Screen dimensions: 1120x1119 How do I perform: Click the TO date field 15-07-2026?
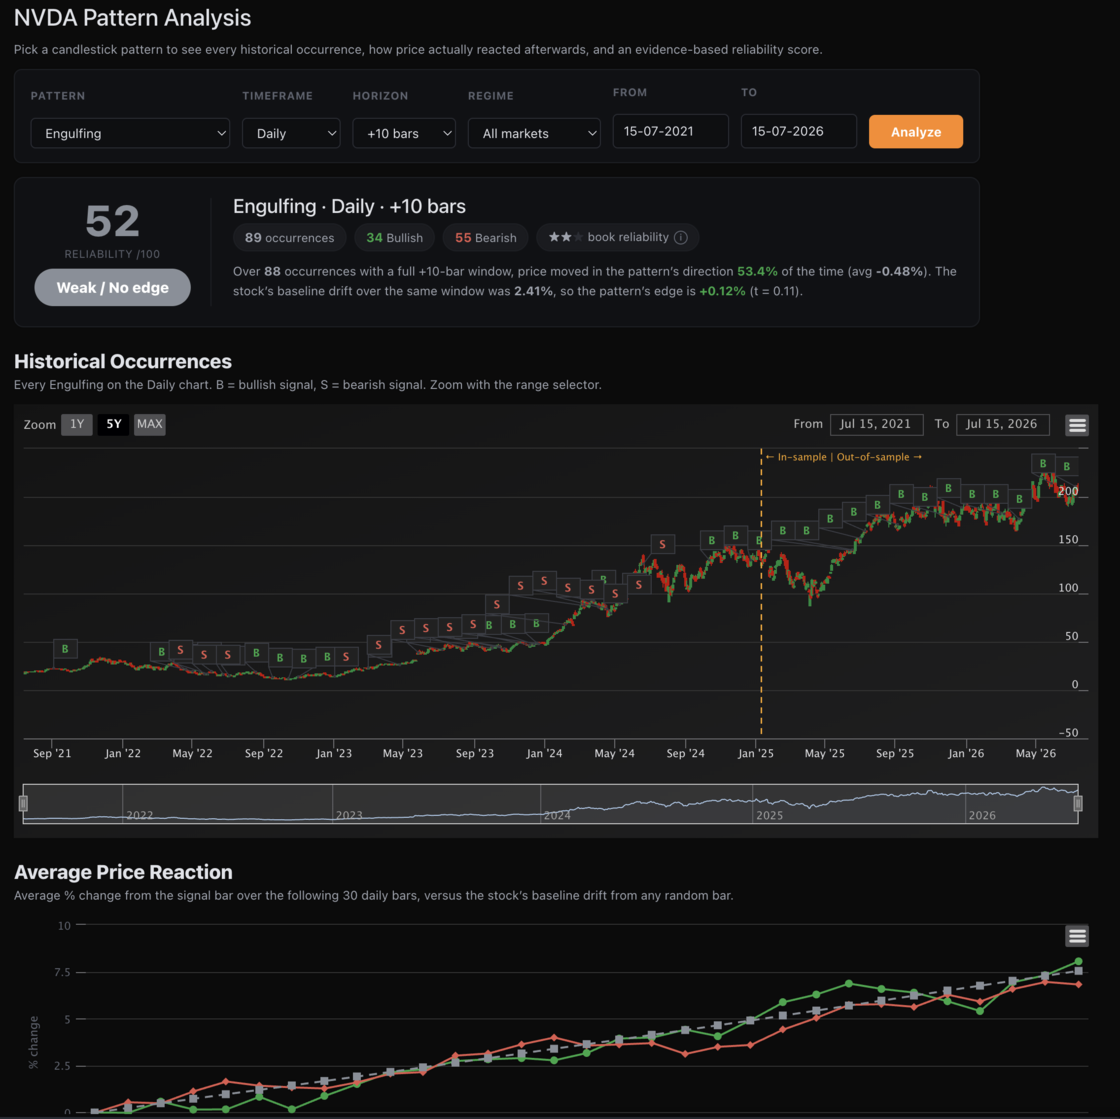(x=799, y=131)
